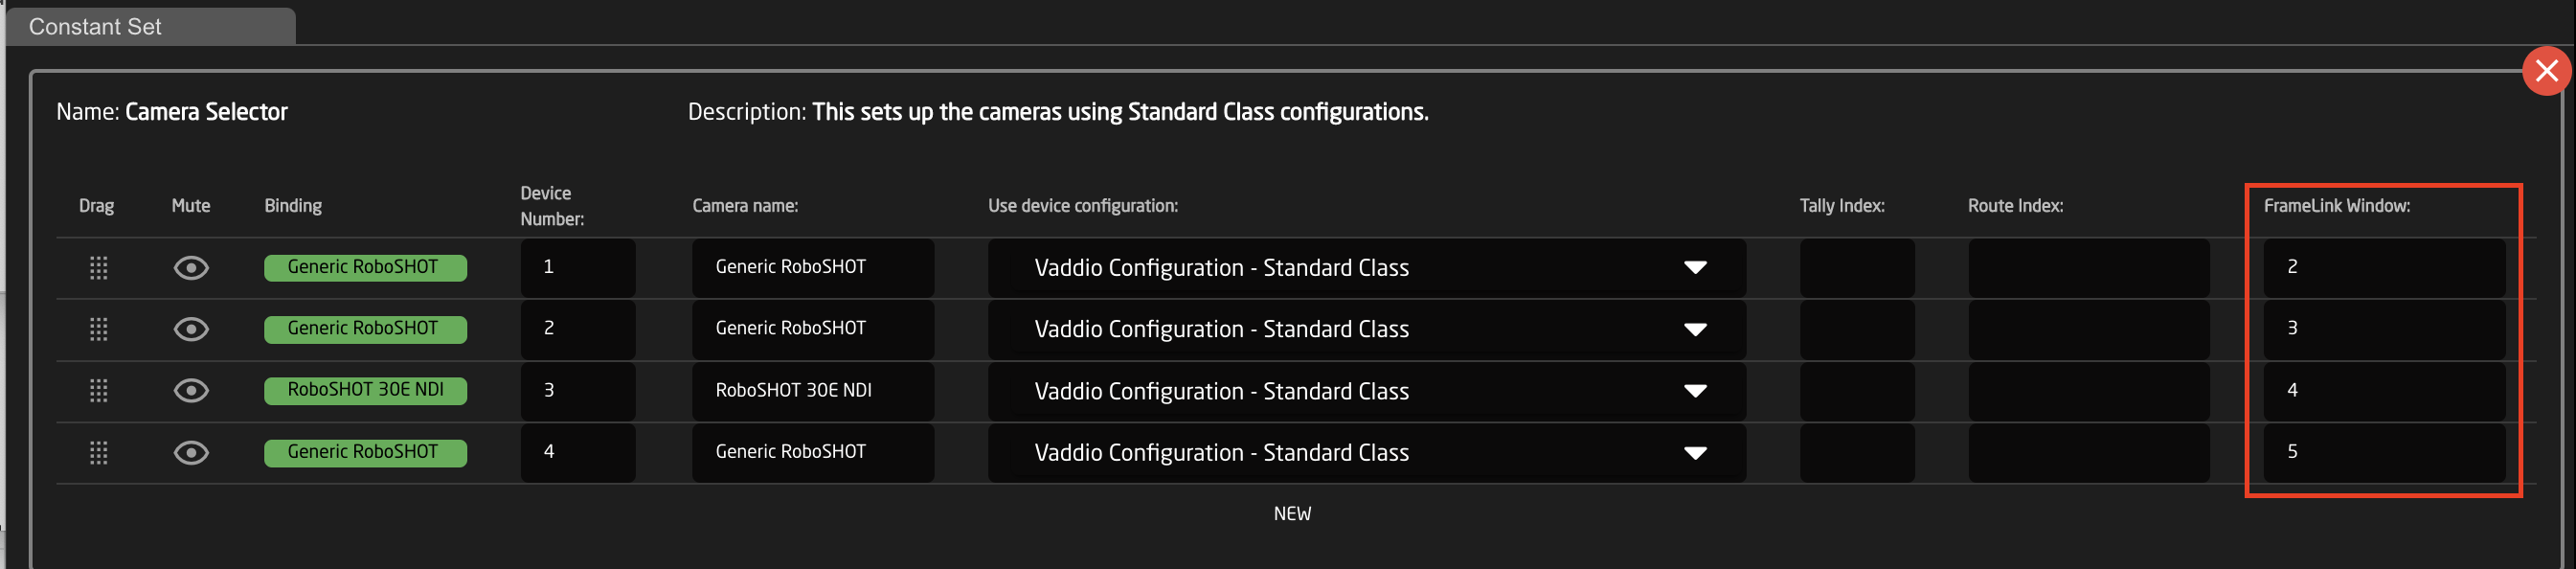Click the drag handle for device number 1
The width and height of the screenshot is (2576, 569).
coord(98,268)
